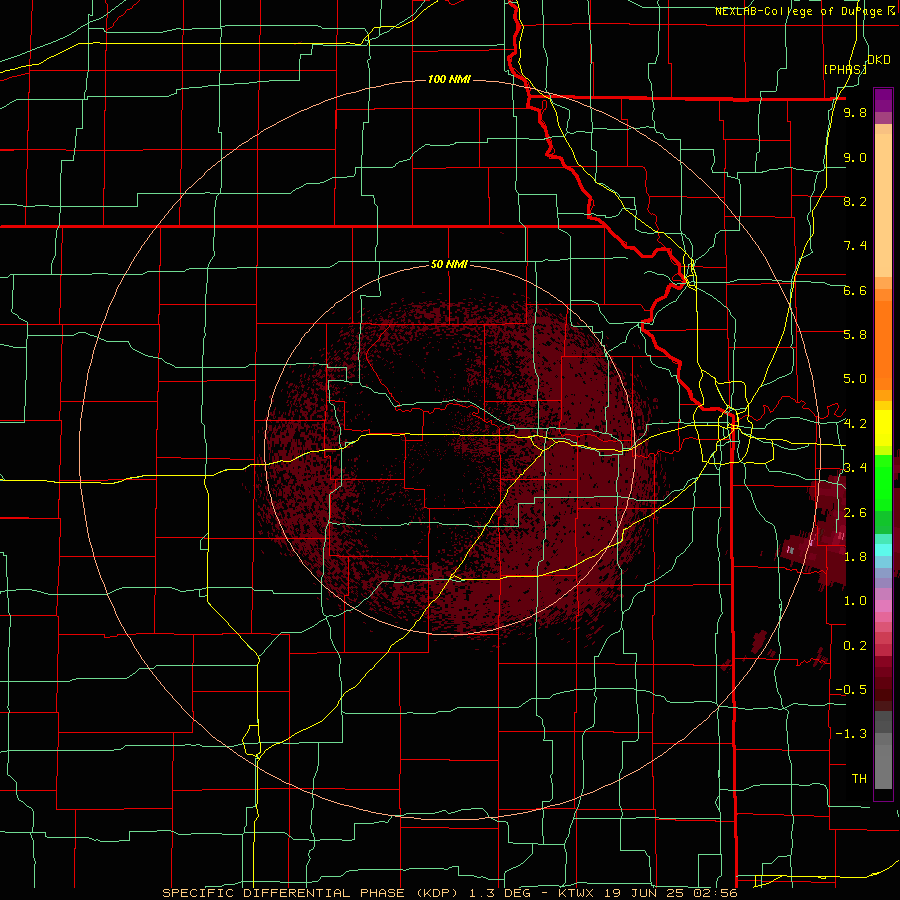
Task: Click the 6.6 color scale value
Action: coord(855,290)
